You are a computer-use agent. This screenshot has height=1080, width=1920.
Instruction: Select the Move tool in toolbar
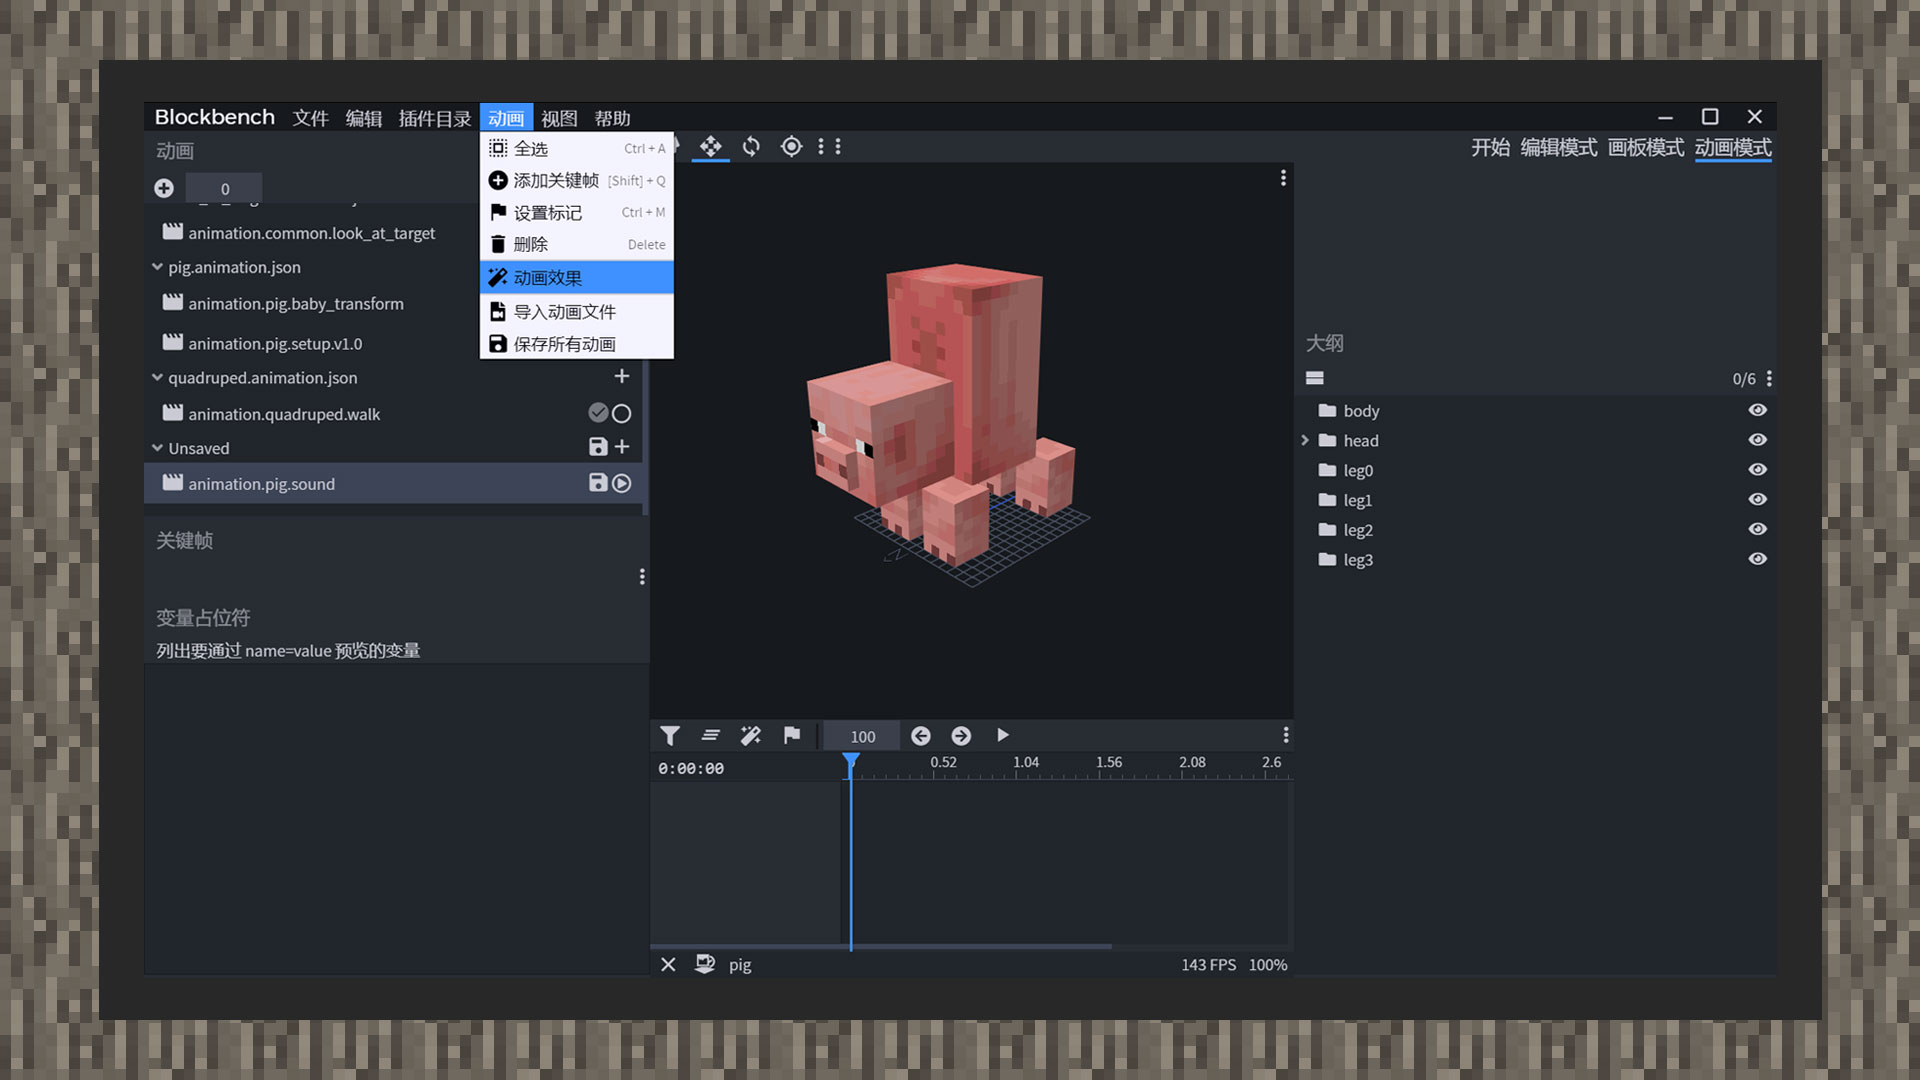click(710, 147)
